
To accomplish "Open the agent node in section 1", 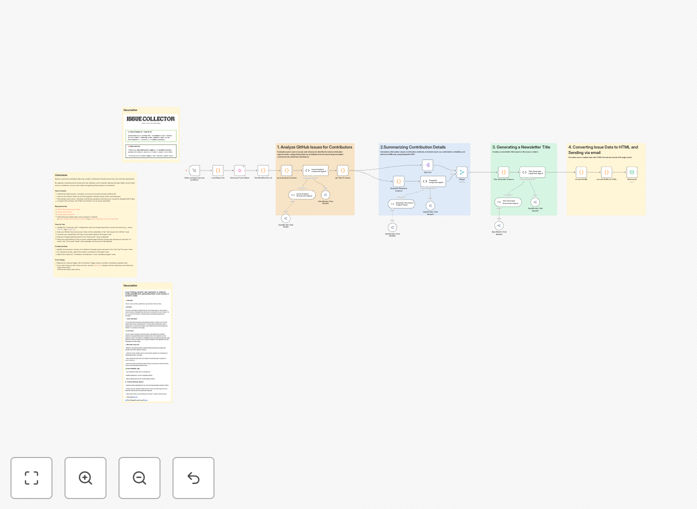I will point(316,170).
